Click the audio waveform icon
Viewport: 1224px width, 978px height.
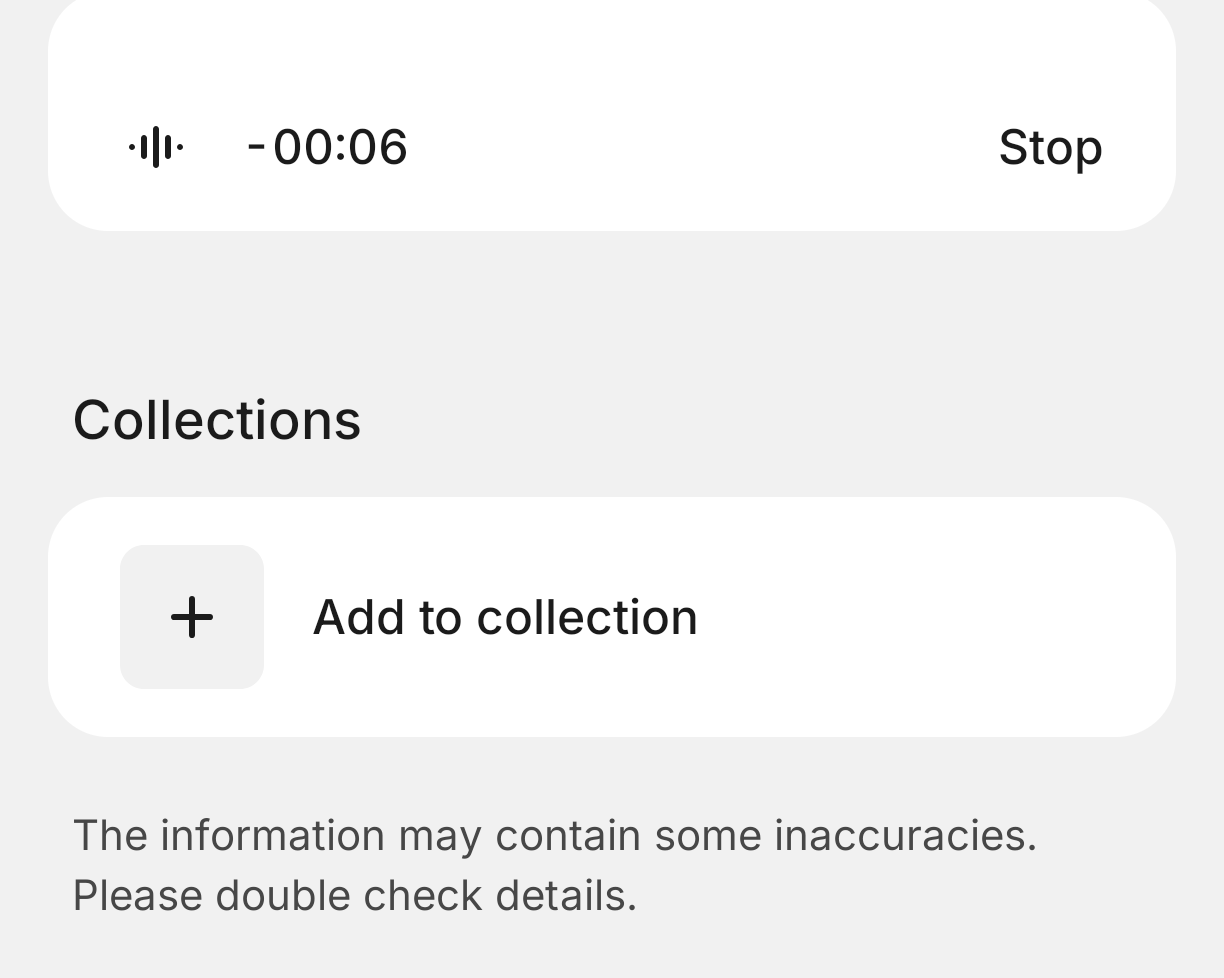[x=156, y=148]
